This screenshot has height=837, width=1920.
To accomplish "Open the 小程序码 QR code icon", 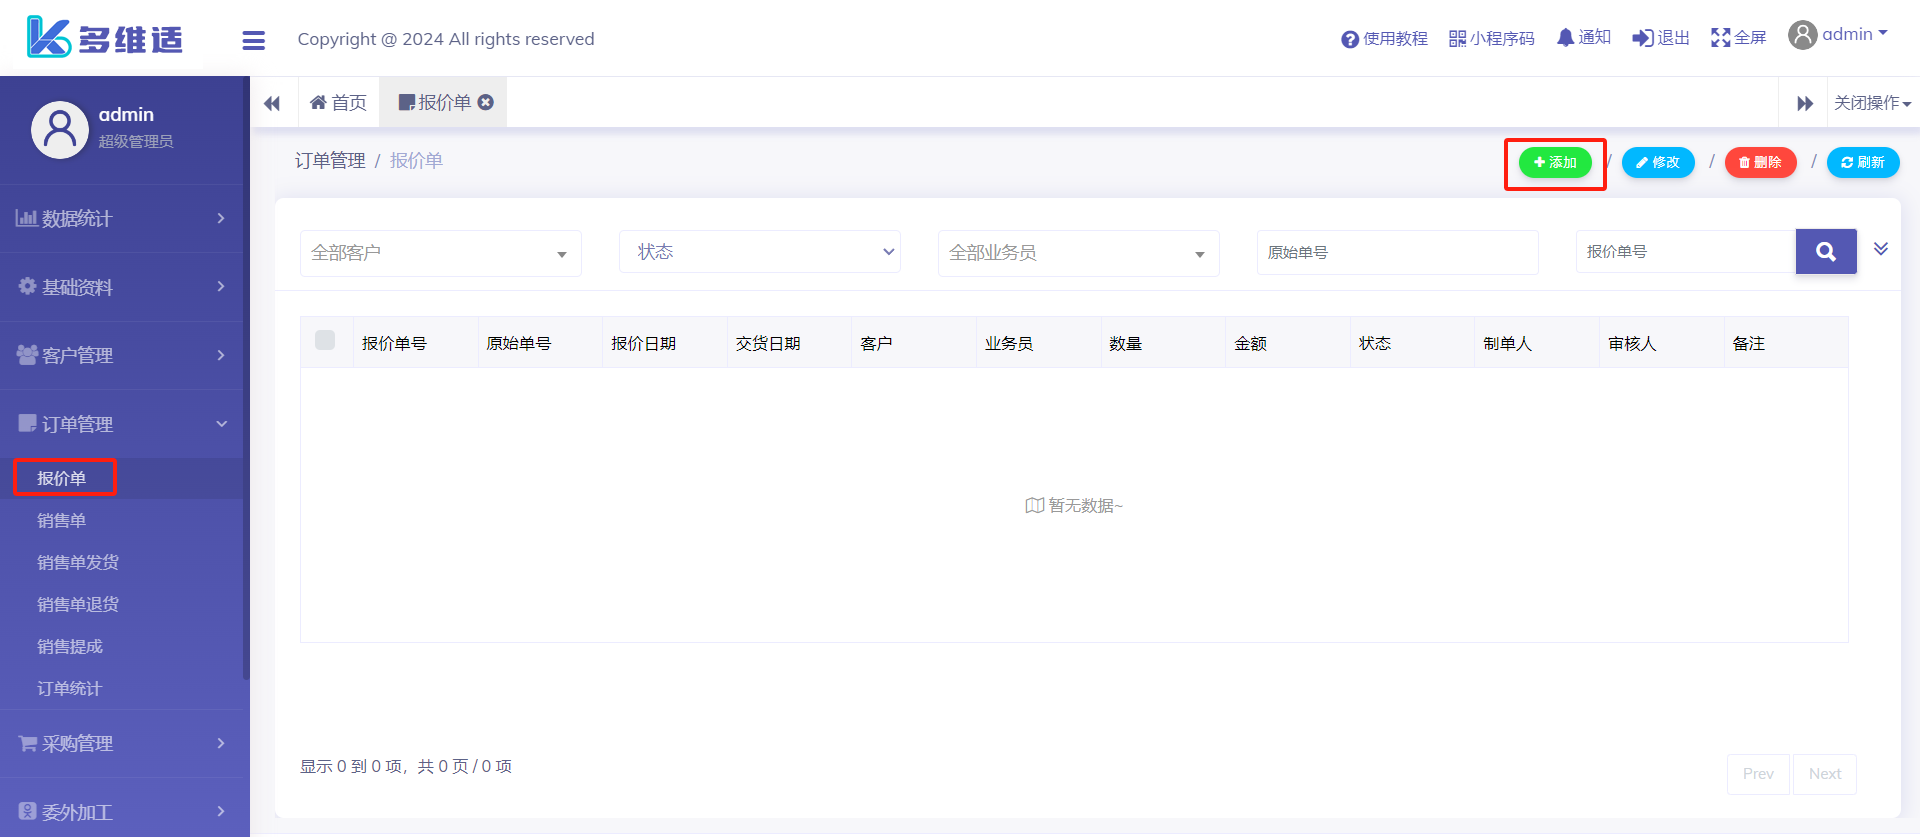I will [x=1457, y=39].
